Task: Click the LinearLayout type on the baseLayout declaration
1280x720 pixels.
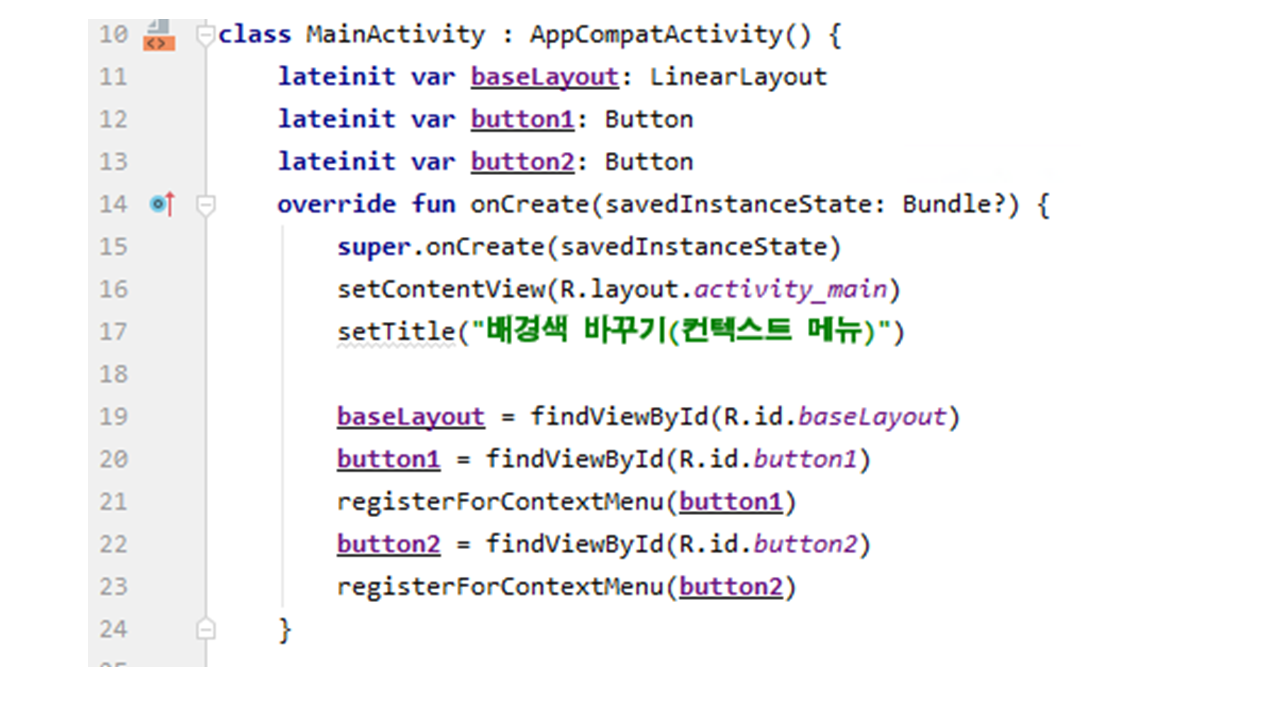Action: 738,77
